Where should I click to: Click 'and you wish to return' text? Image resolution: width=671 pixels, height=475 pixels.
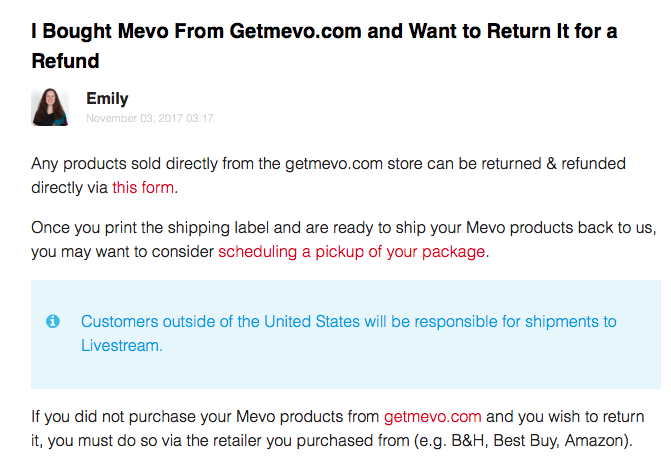[x=565, y=416]
